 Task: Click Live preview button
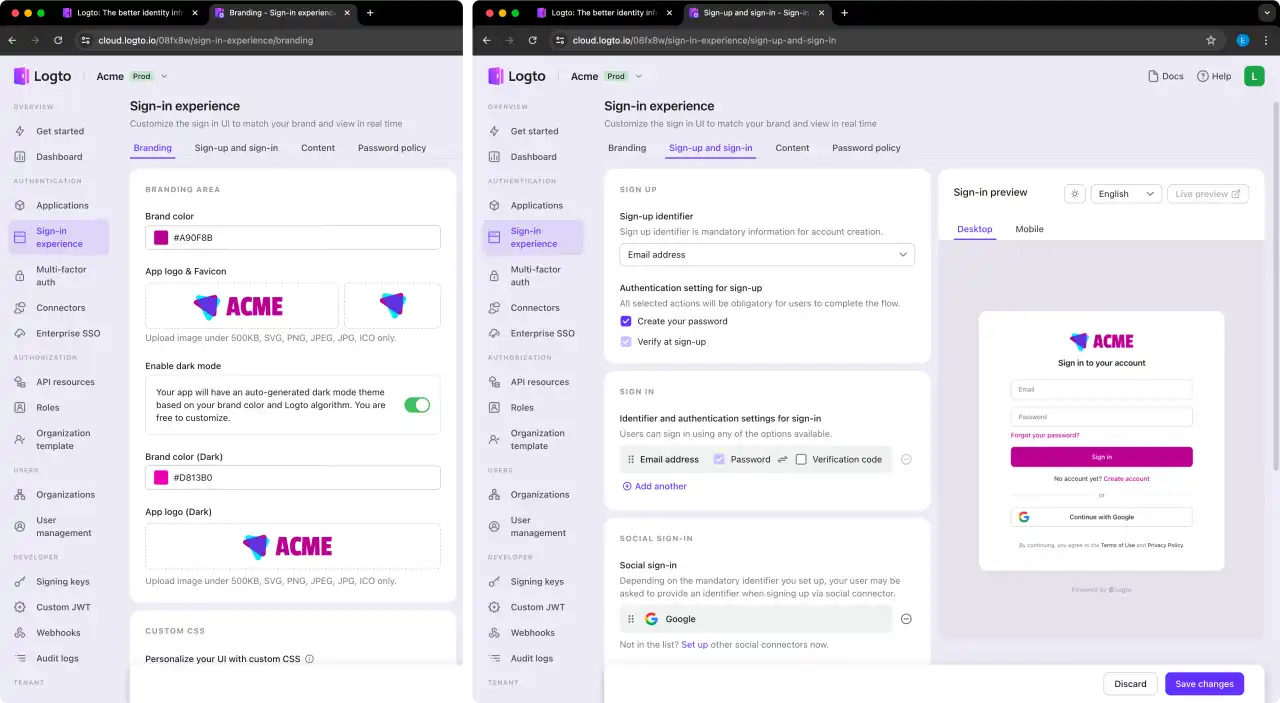(x=1208, y=194)
